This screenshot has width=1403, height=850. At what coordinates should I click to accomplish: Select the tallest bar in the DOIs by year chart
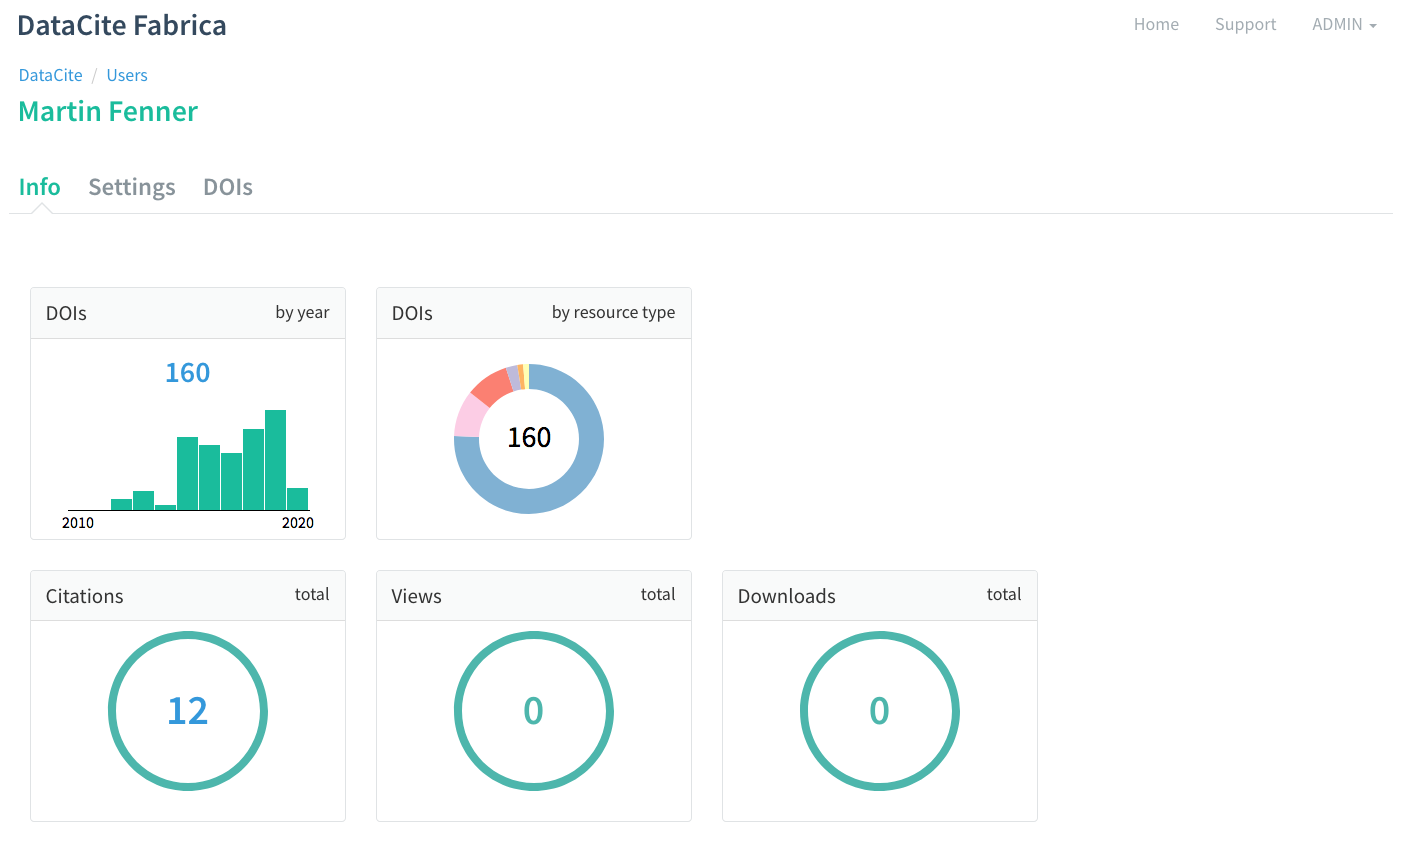[x=276, y=460]
